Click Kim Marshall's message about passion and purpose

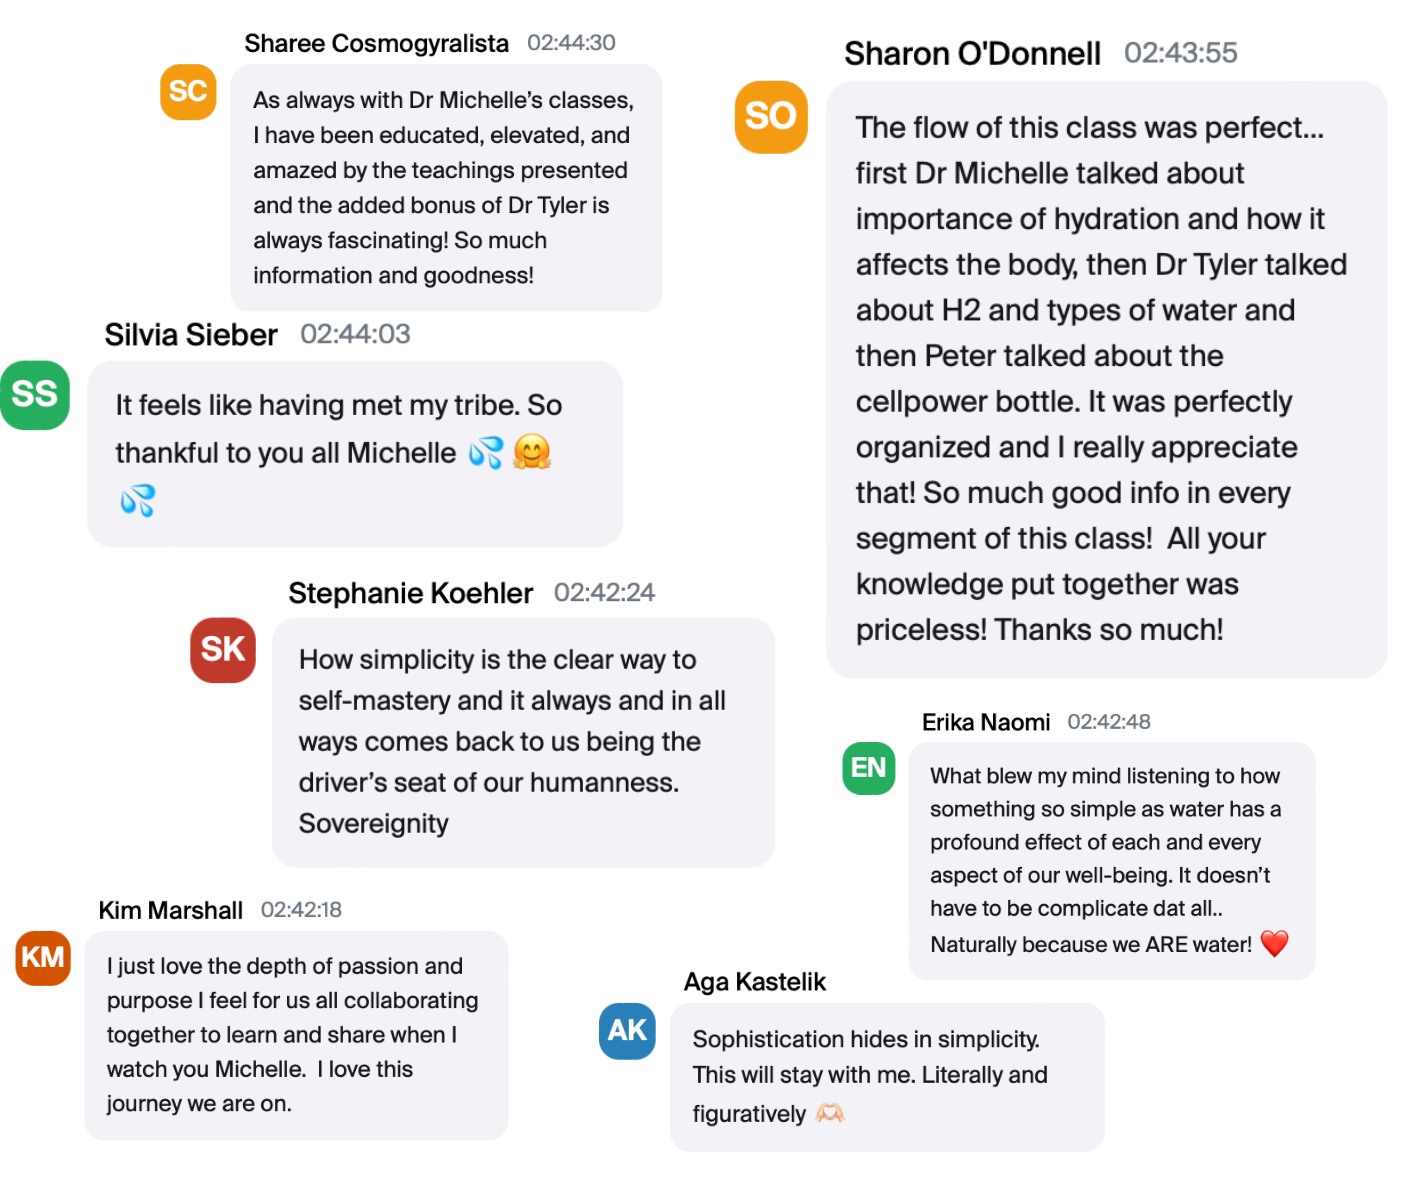click(x=296, y=1035)
